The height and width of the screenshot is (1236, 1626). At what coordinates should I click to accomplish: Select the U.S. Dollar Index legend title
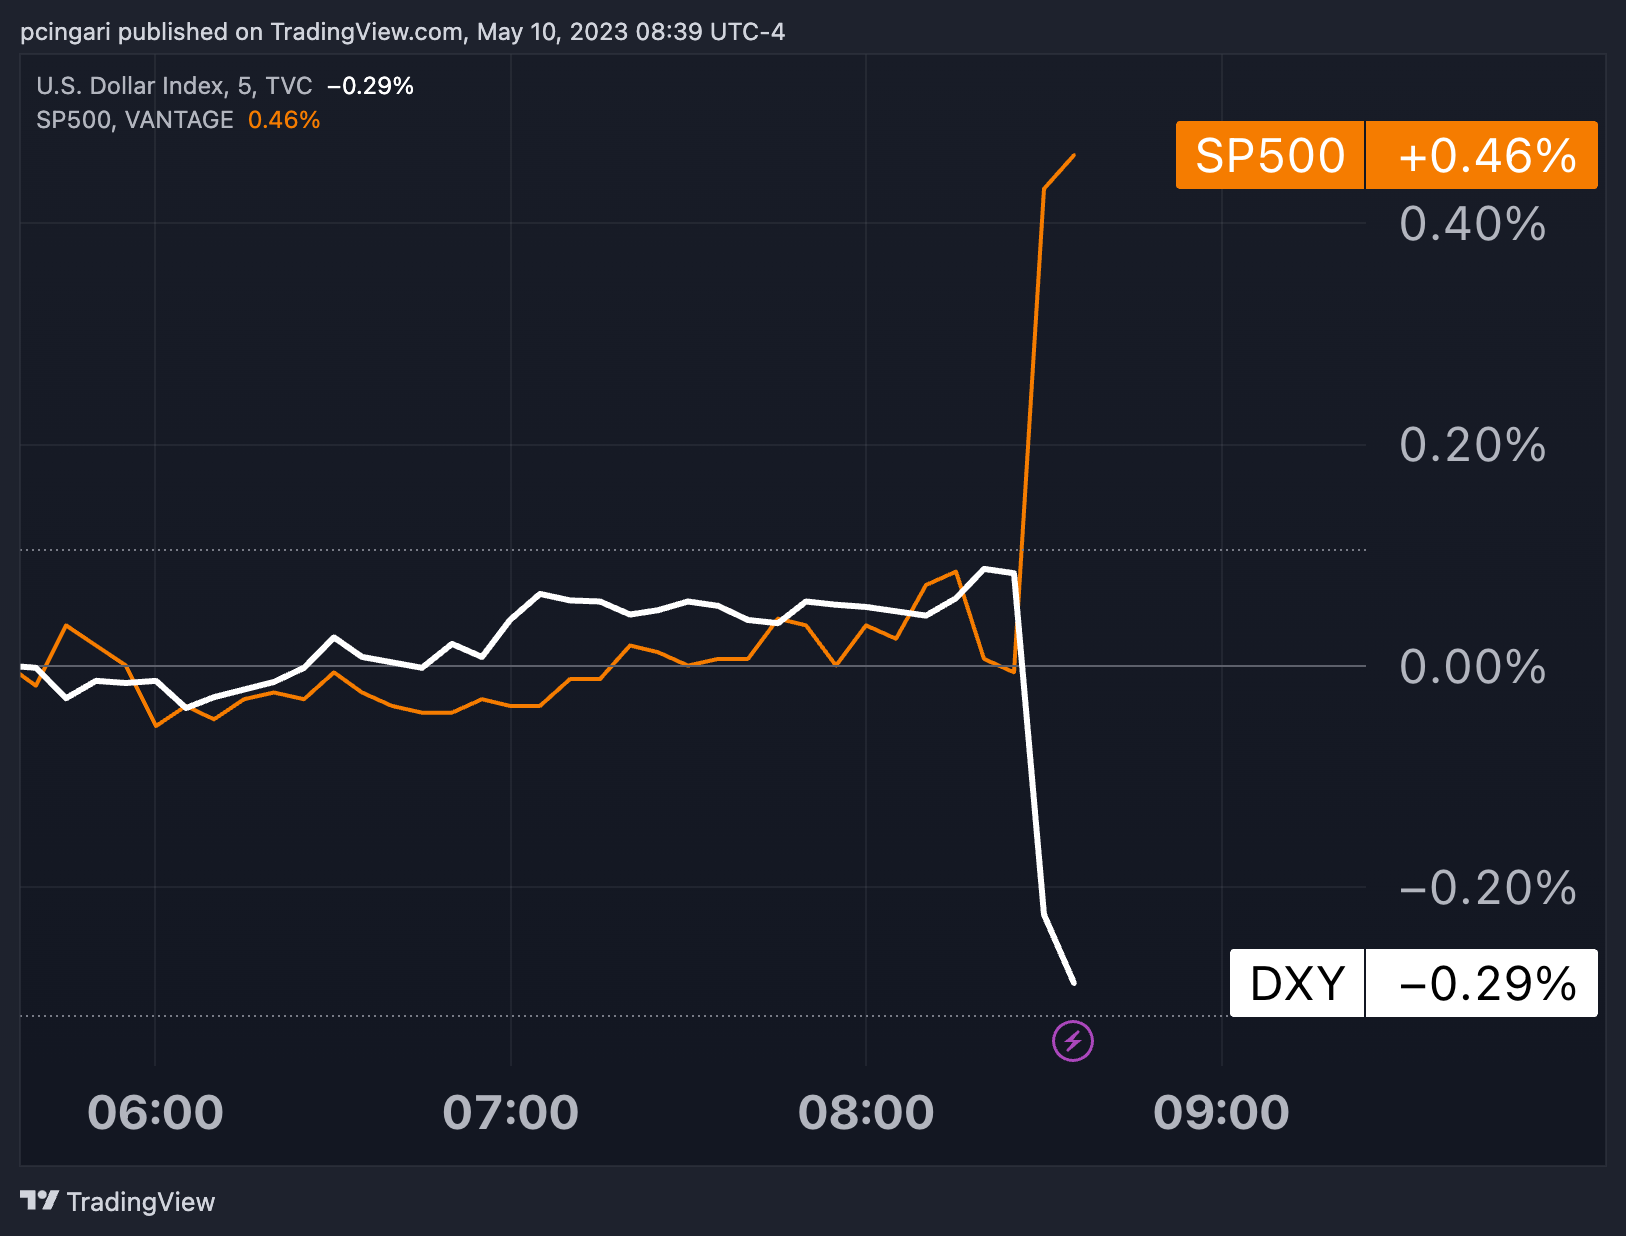tap(174, 86)
